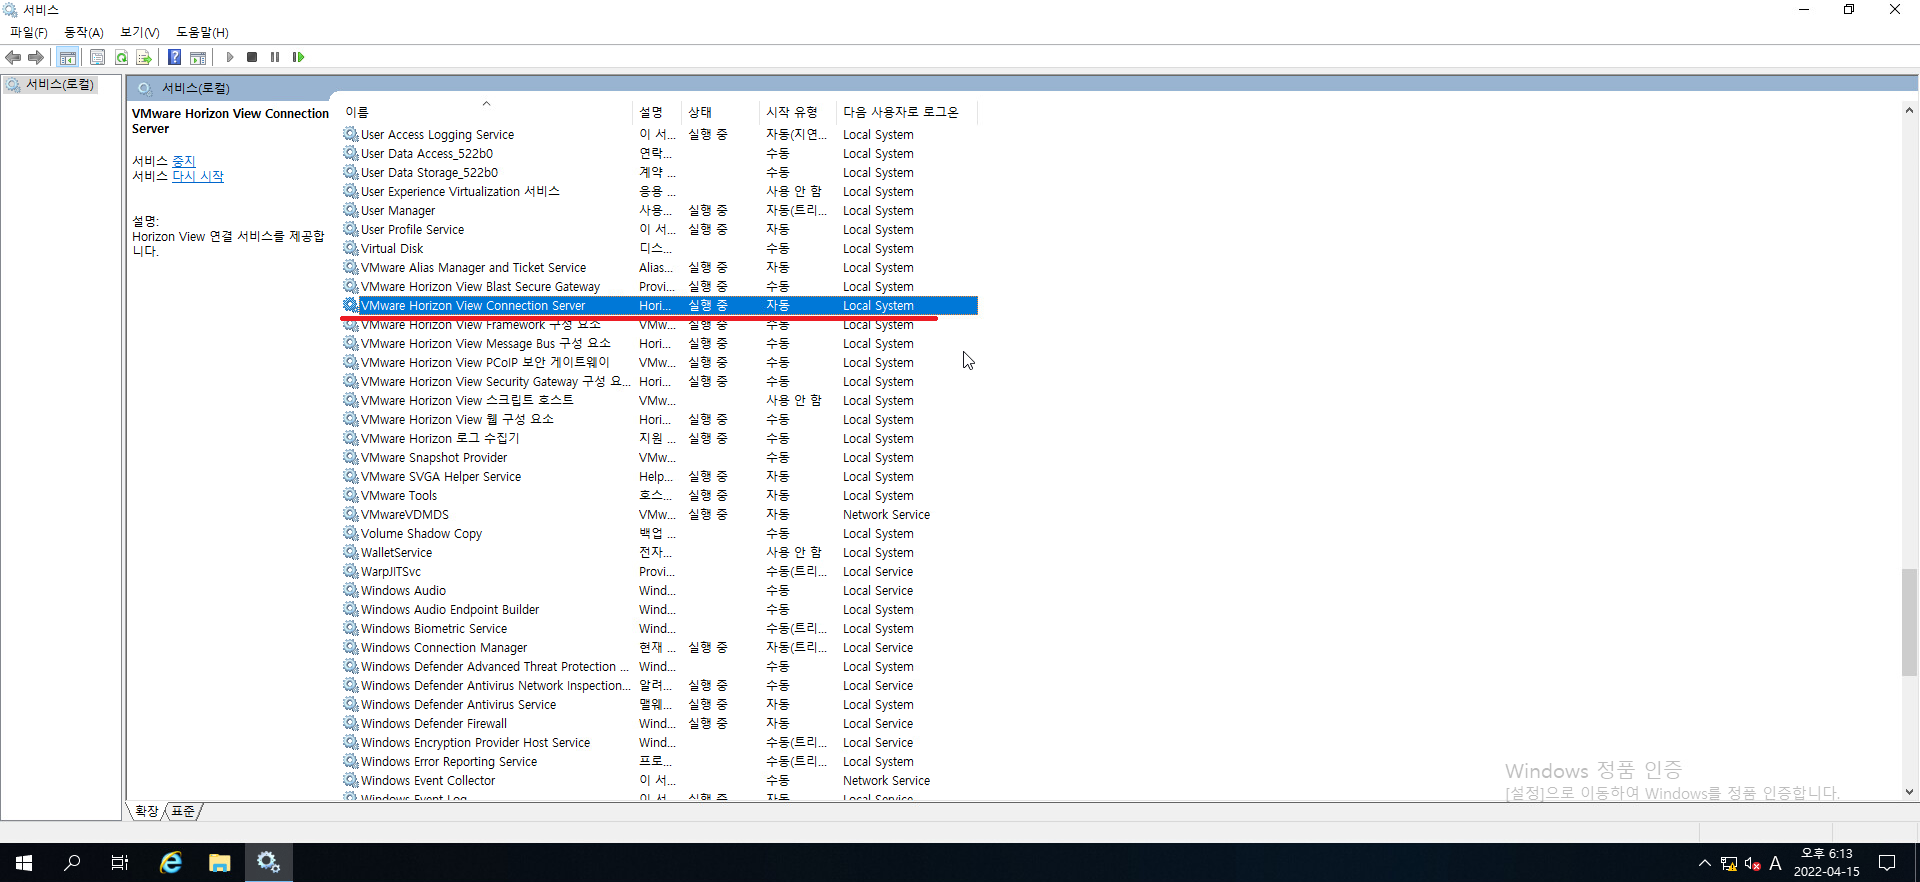Select Windows Biometric Service row
The height and width of the screenshot is (882, 1920).
pyautogui.click(x=659, y=629)
